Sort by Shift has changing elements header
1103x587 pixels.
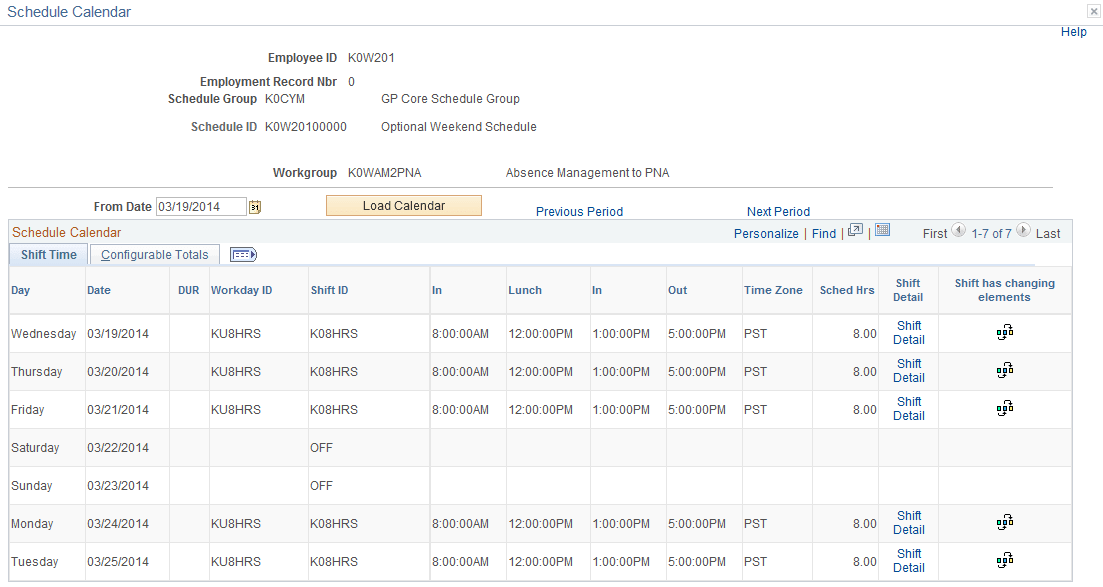(x=1005, y=290)
